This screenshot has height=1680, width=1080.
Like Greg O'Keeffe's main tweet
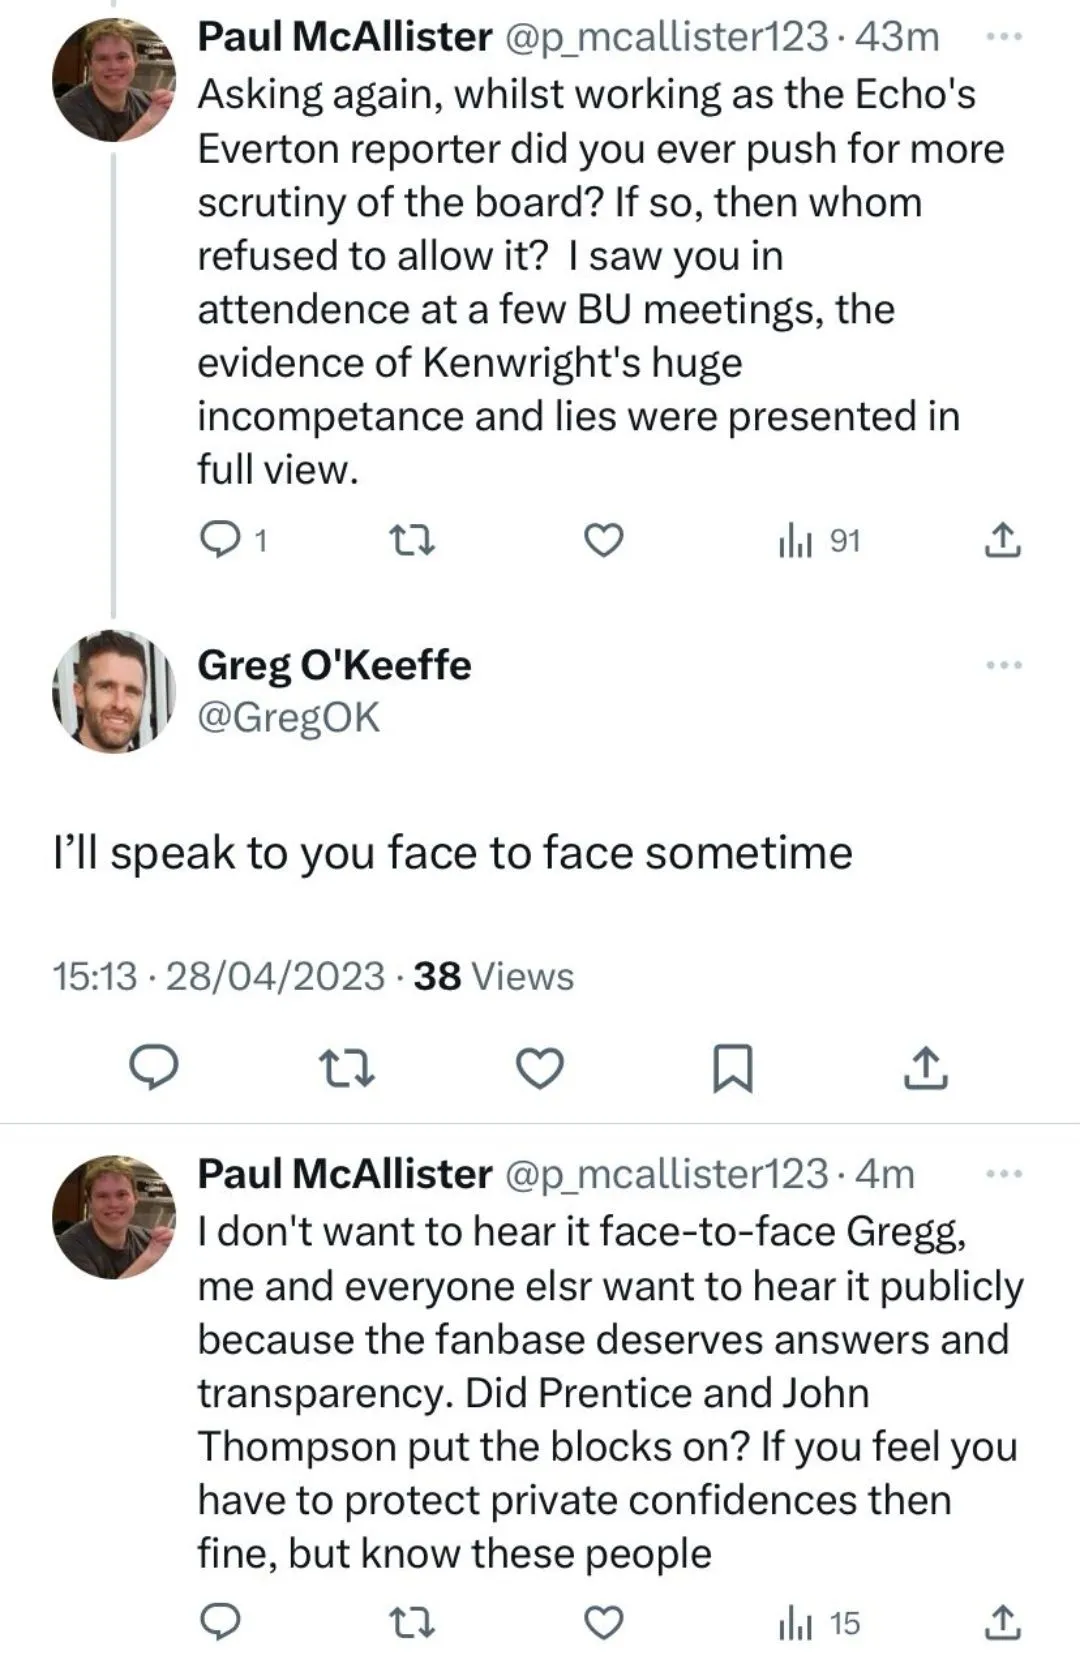tap(540, 1068)
